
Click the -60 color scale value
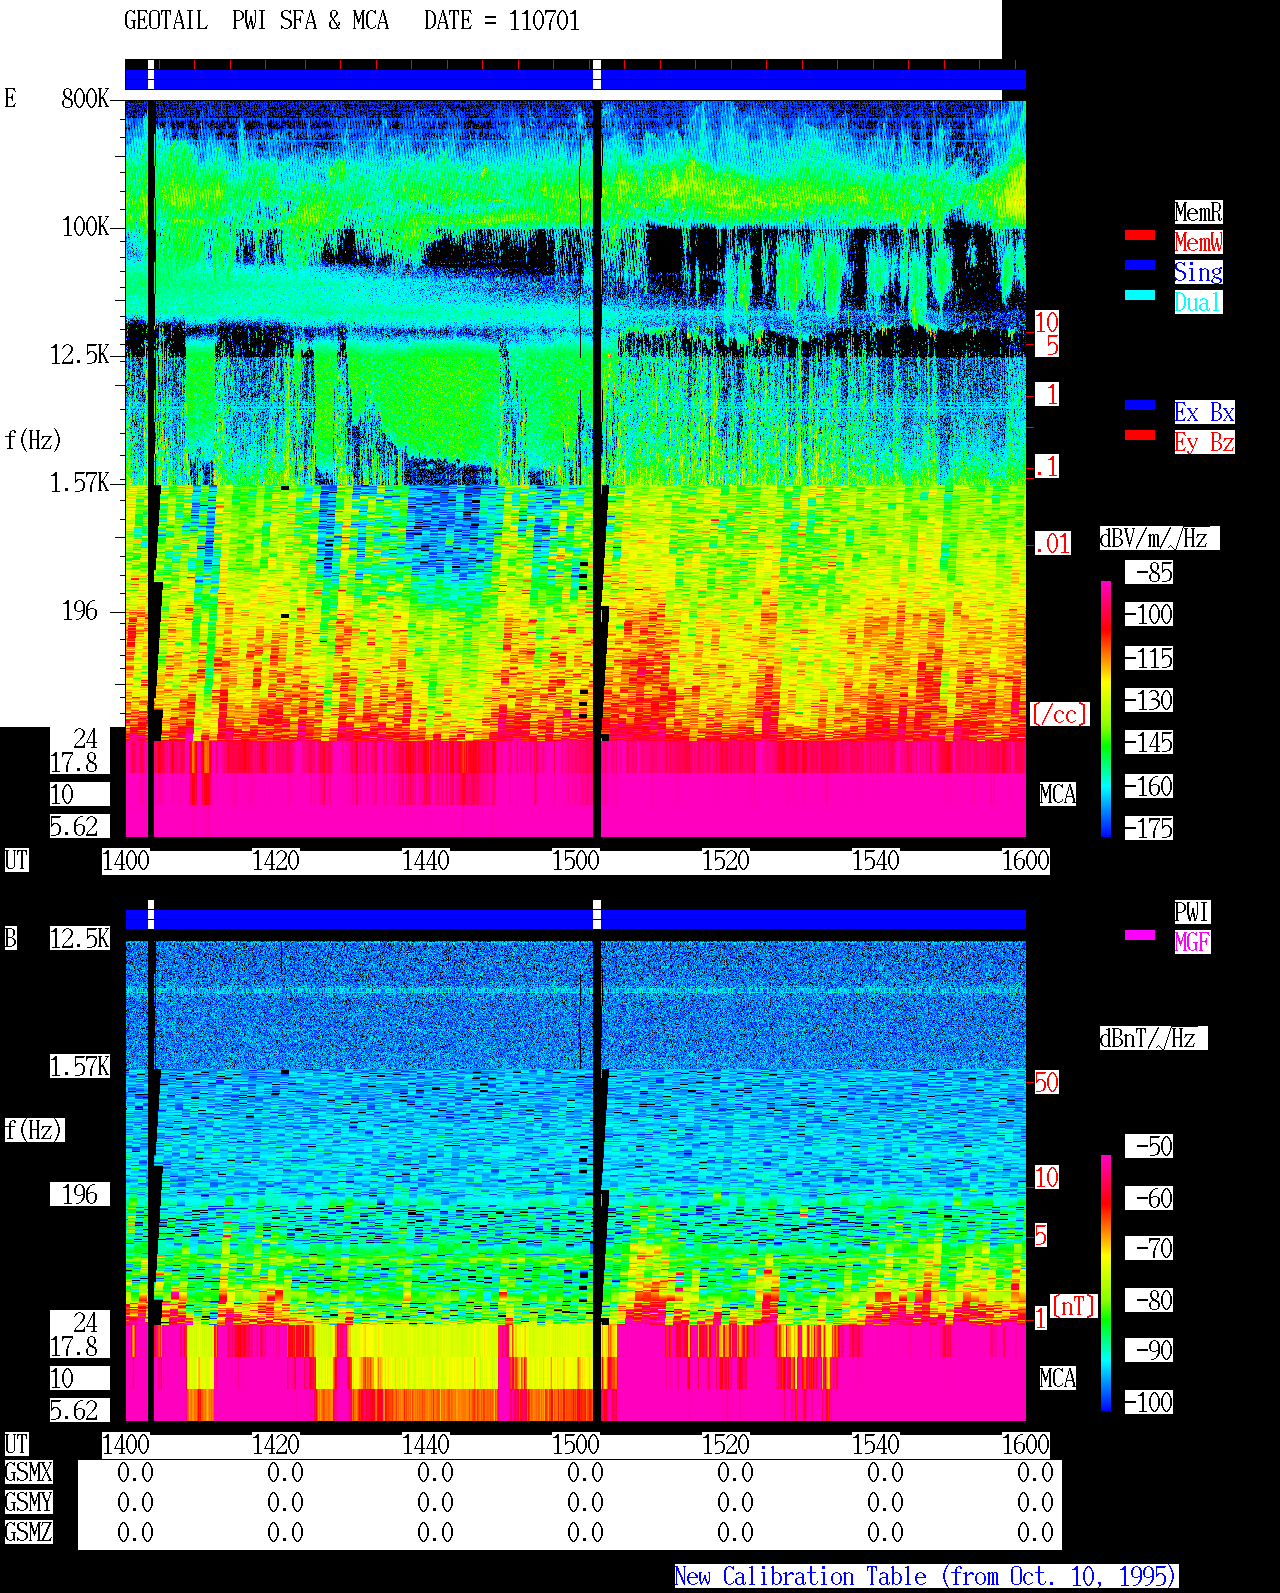click(1150, 1198)
